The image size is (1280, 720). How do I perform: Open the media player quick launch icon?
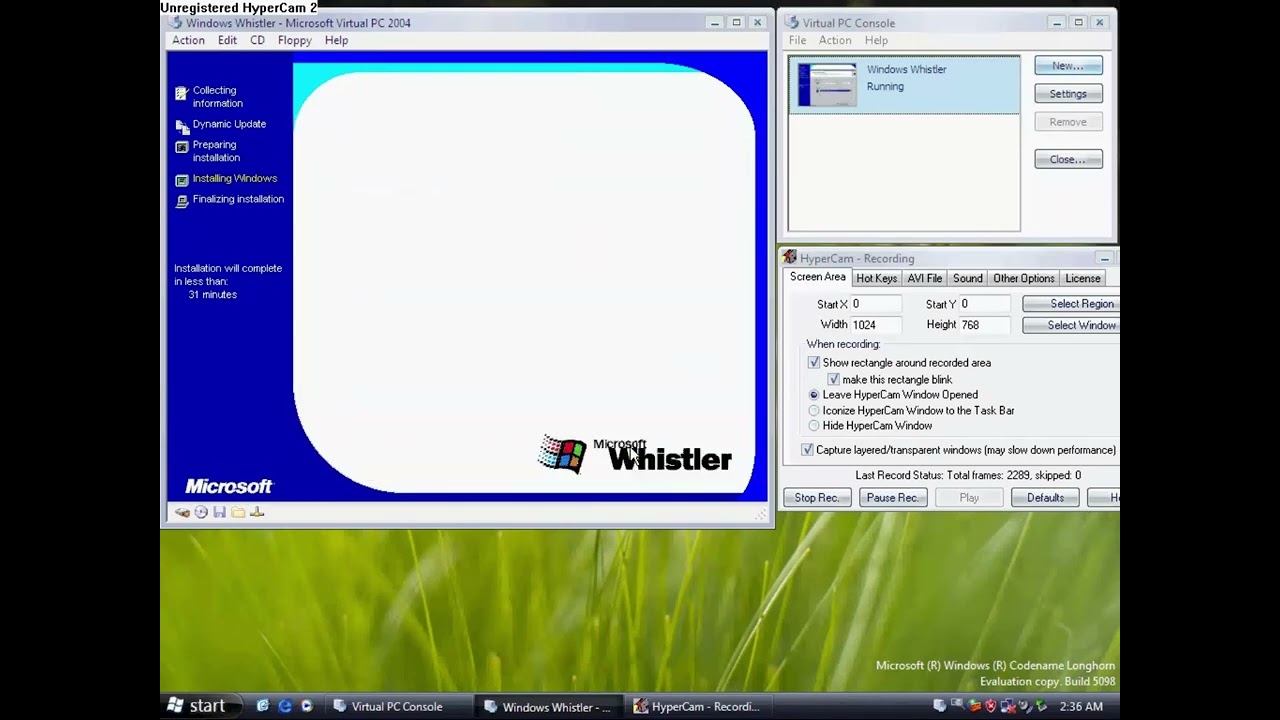[x=307, y=706]
